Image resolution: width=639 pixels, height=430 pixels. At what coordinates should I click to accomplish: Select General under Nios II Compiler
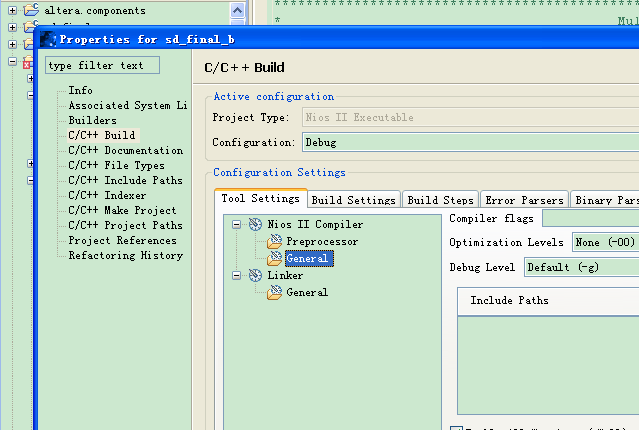pos(309,258)
